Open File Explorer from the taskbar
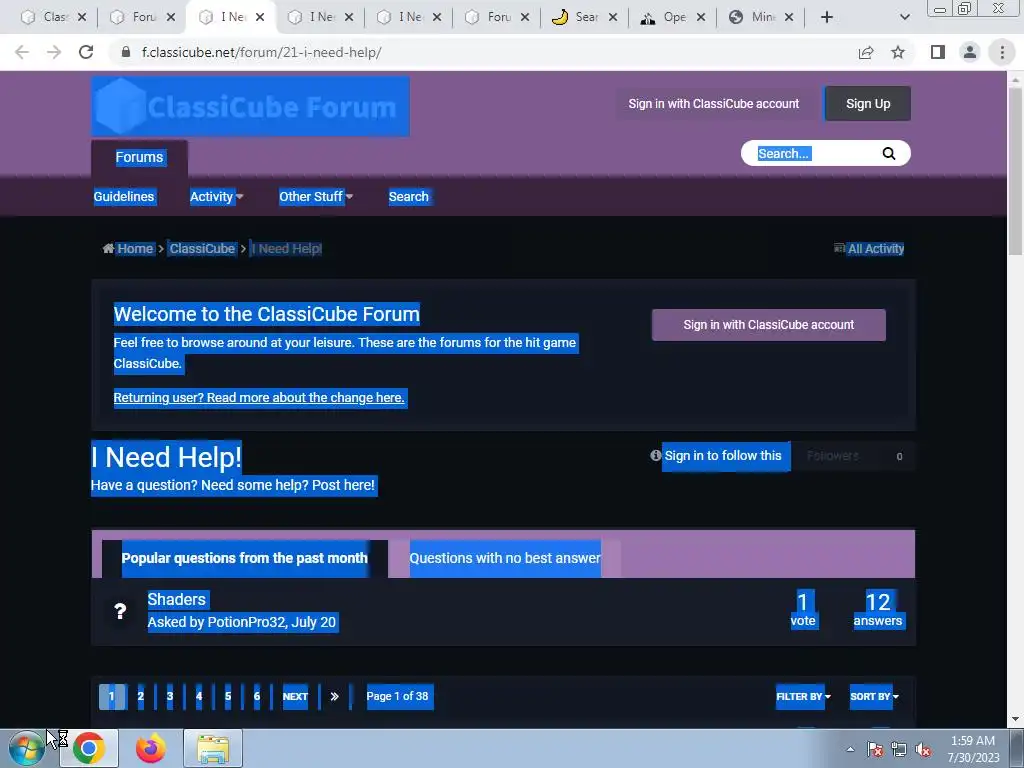The width and height of the screenshot is (1024, 768). 213,748
